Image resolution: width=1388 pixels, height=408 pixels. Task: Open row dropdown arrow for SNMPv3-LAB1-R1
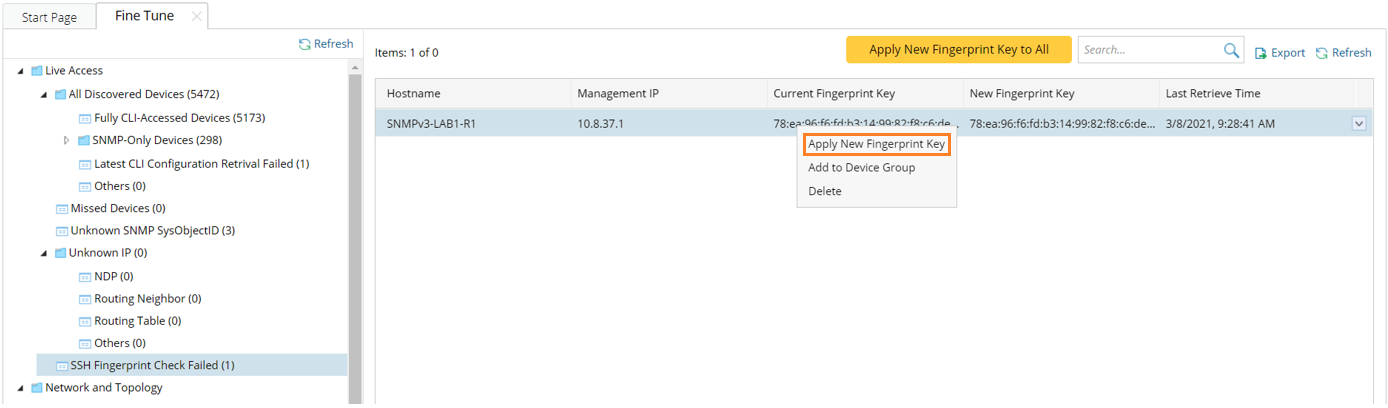click(x=1358, y=123)
